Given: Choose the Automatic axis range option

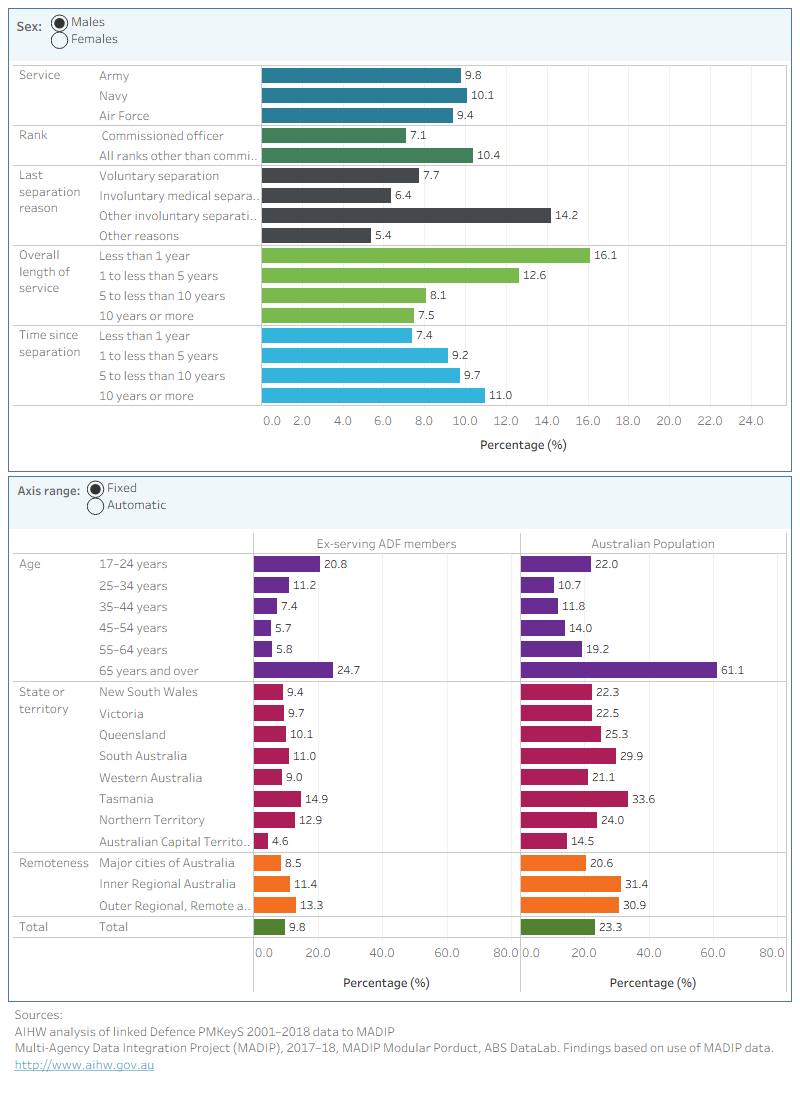Looking at the screenshot, I should pyautogui.click(x=95, y=506).
